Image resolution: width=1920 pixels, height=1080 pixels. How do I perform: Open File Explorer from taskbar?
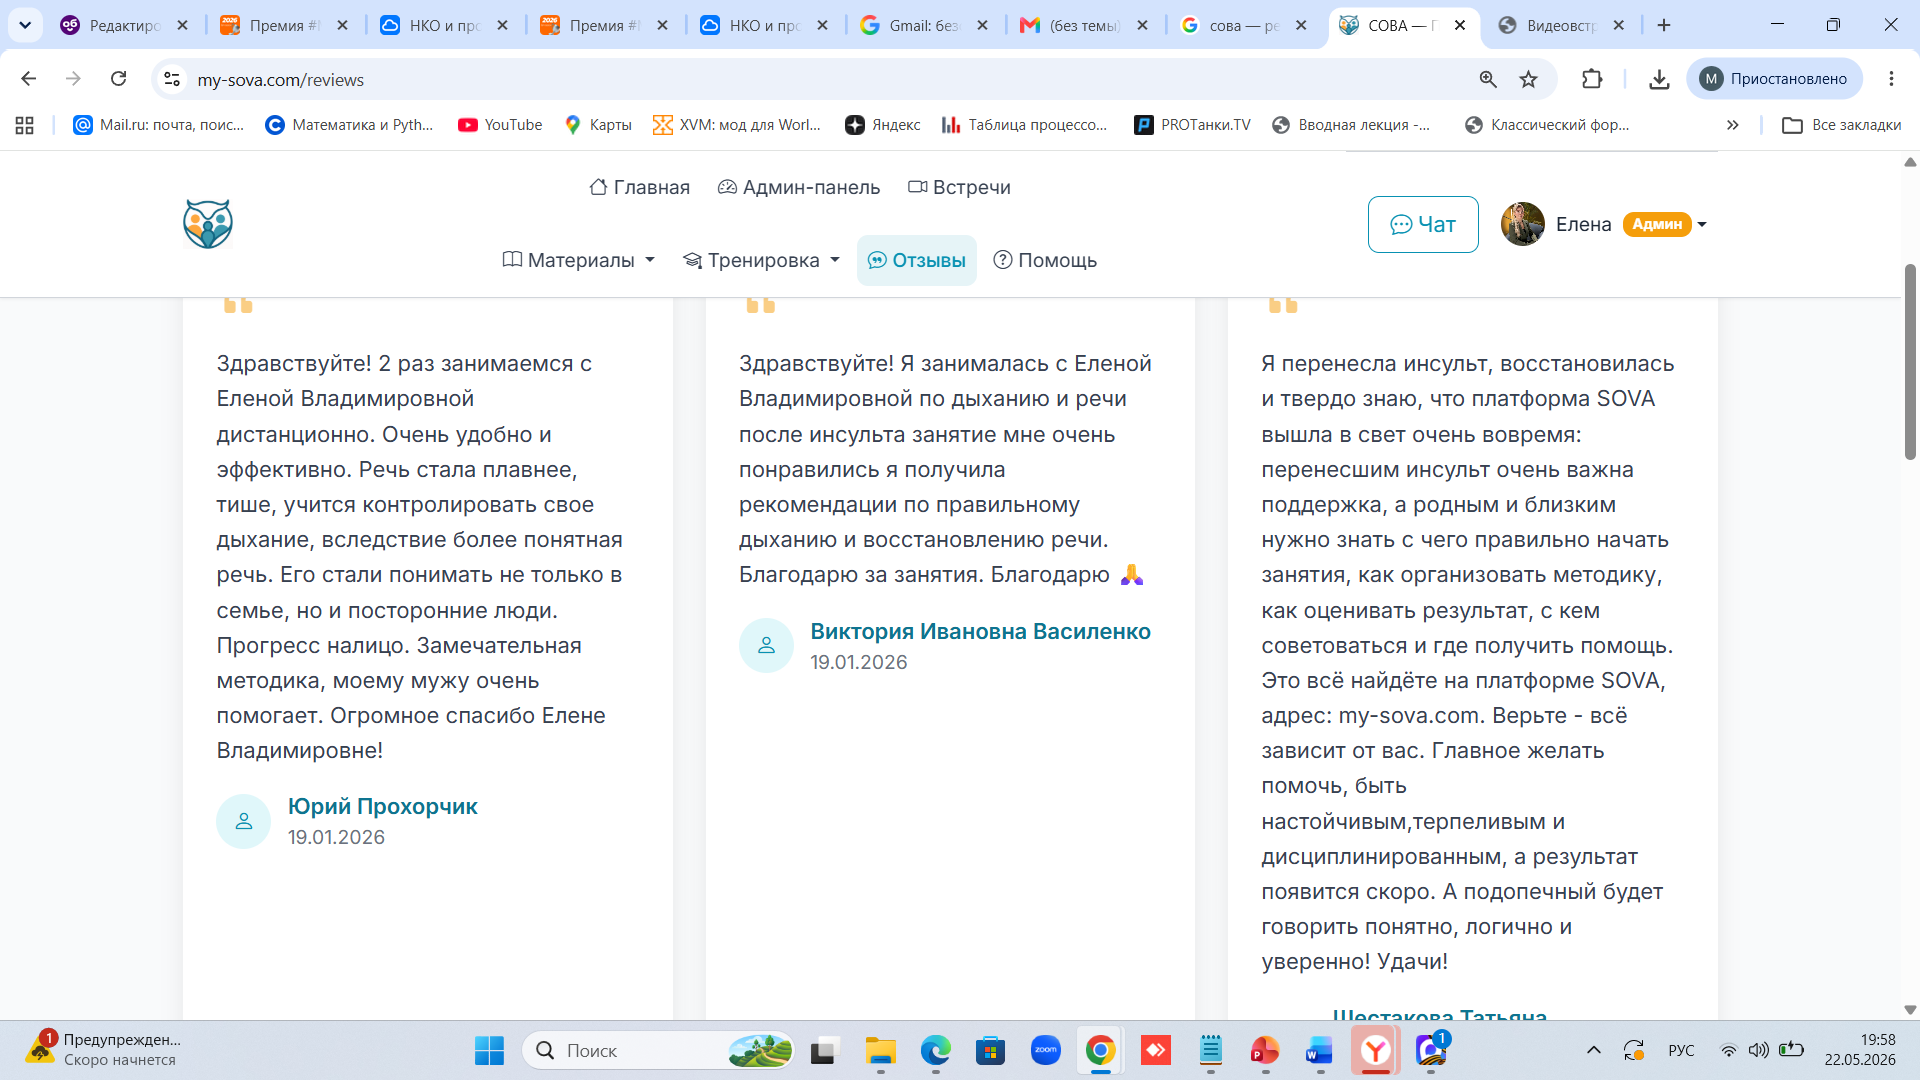[881, 1051]
